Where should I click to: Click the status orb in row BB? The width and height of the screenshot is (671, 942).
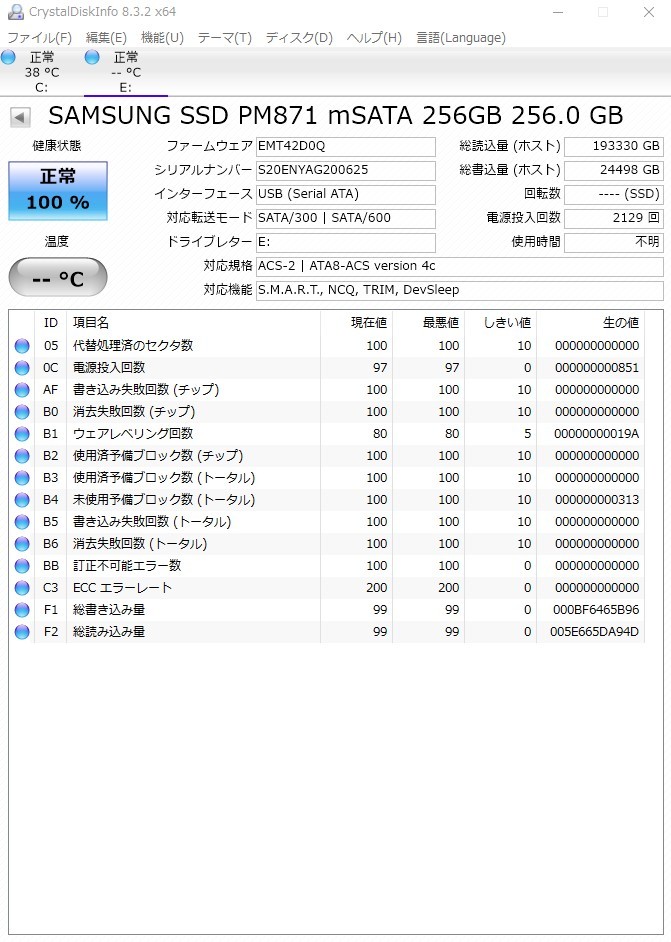click(x=22, y=566)
